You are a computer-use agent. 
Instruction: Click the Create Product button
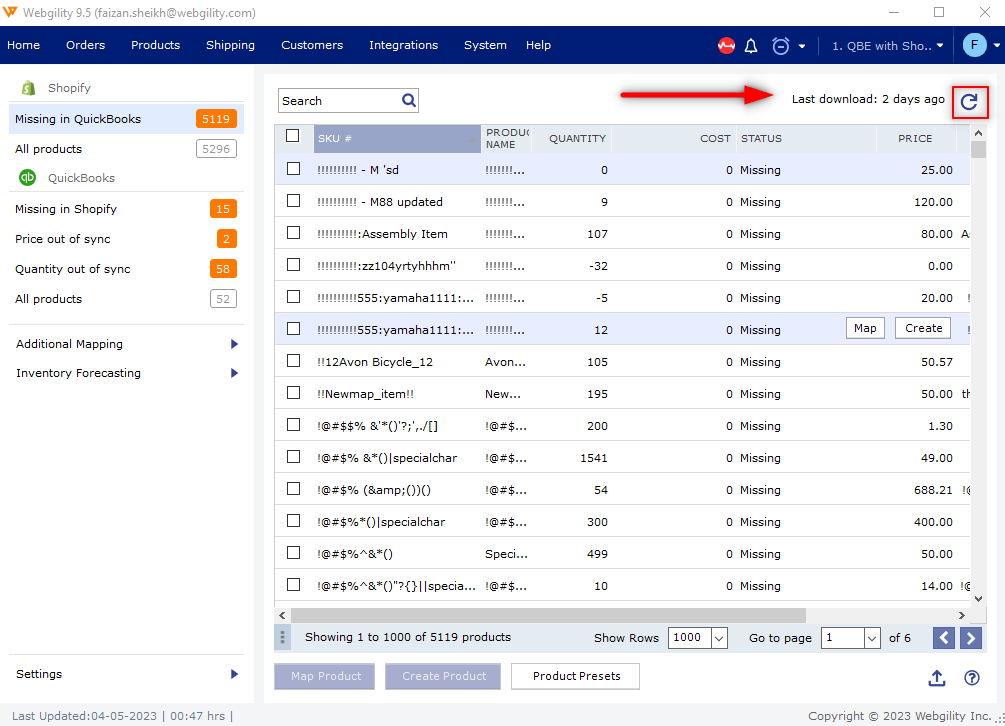click(x=443, y=677)
